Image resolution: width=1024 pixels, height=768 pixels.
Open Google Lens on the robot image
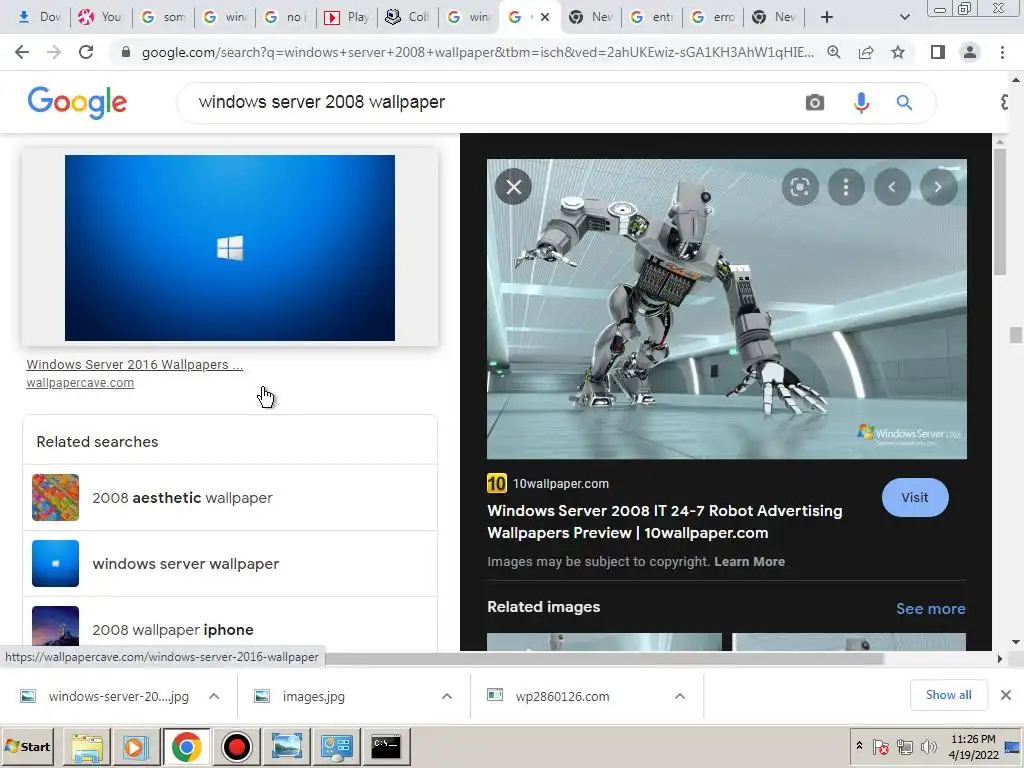[800, 187]
